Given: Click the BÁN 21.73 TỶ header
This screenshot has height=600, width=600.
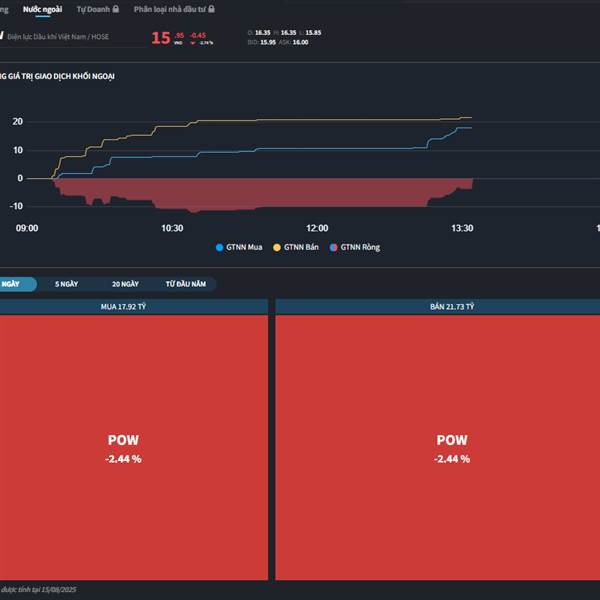Looking at the screenshot, I should [x=438, y=307].
